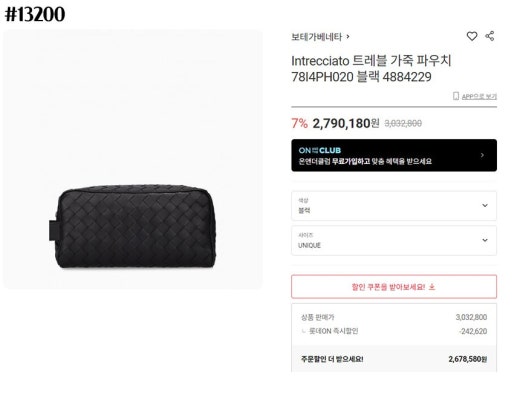Click the black woven pouch product image
The image size is (520, 412).
(x=132, y=227)
